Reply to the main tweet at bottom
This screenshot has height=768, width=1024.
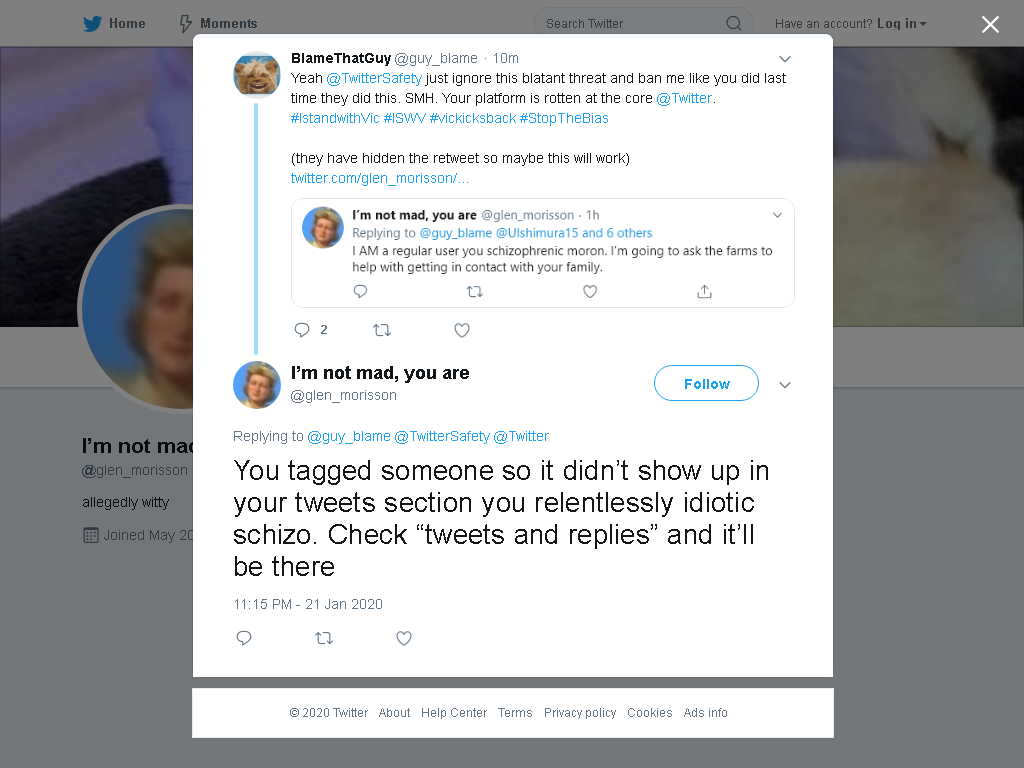click(244, 638)
